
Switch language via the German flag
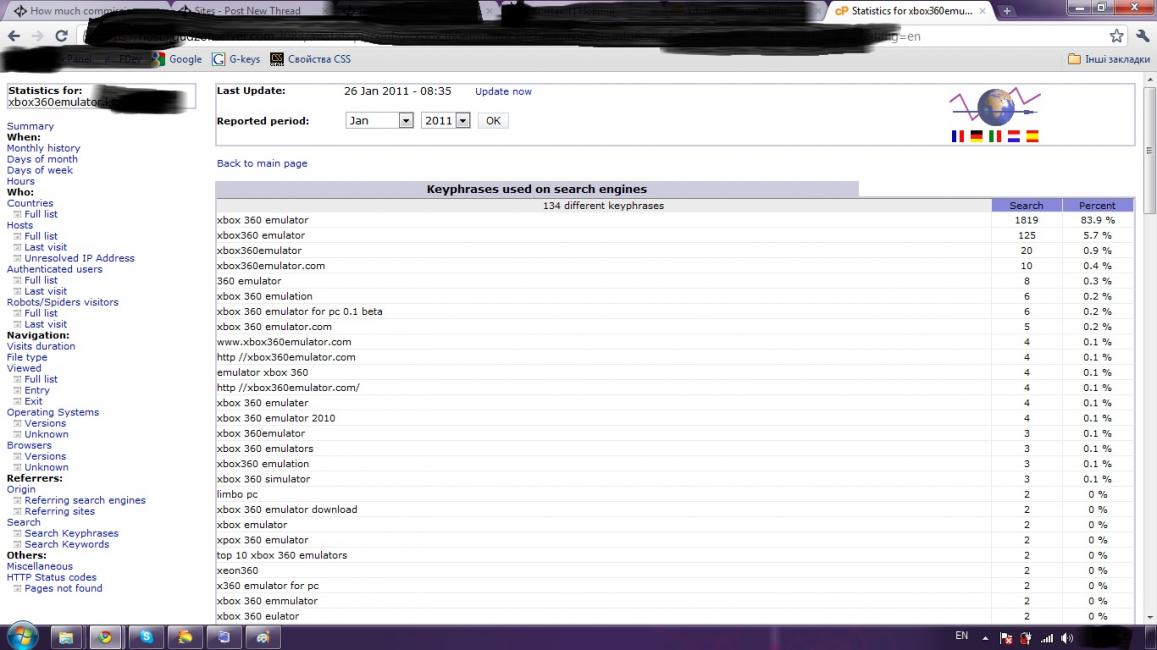click(976, 136)
